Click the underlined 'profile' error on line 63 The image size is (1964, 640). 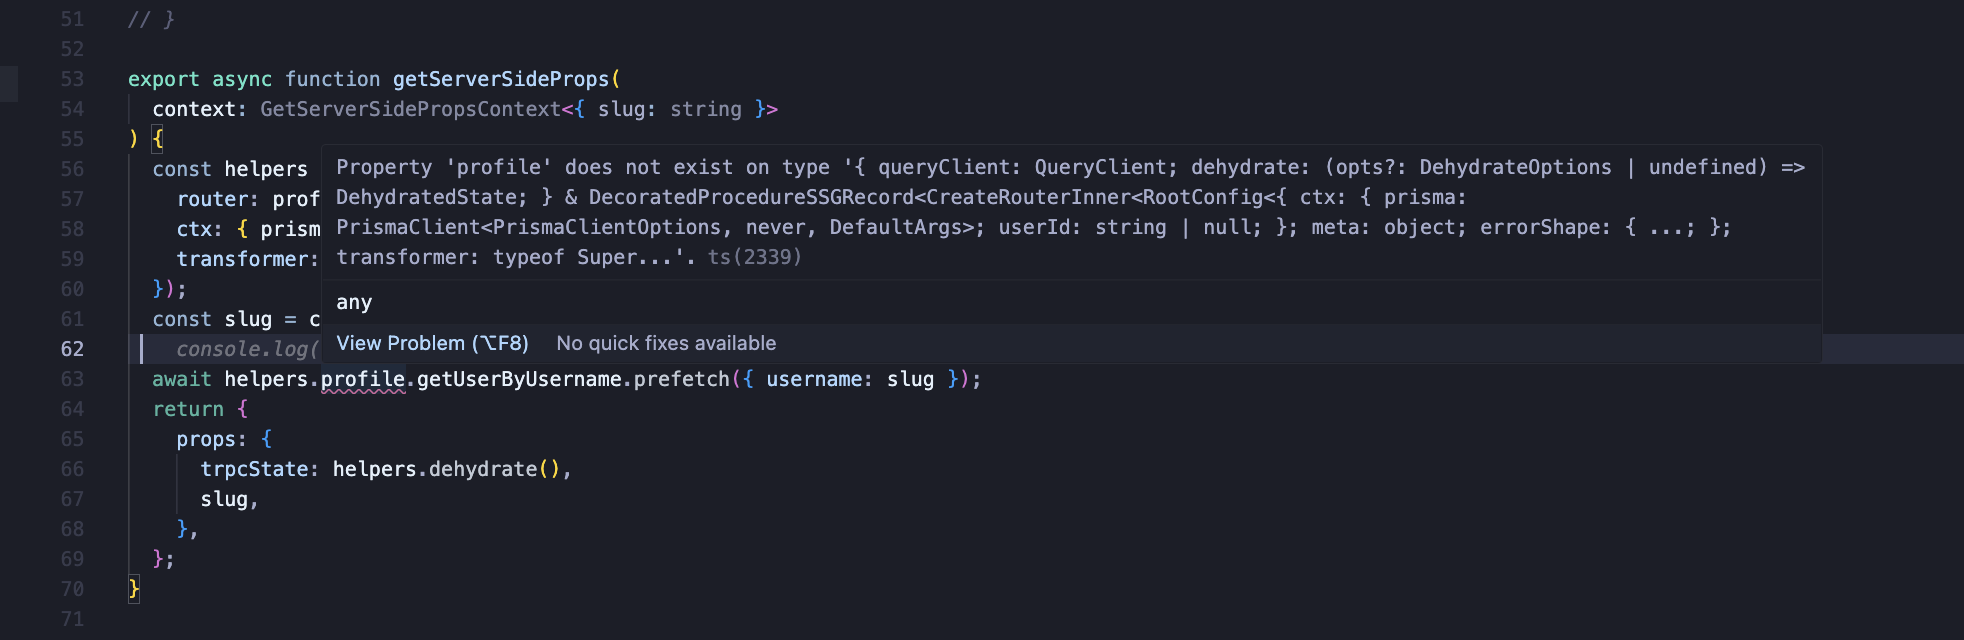click(363, 379)
